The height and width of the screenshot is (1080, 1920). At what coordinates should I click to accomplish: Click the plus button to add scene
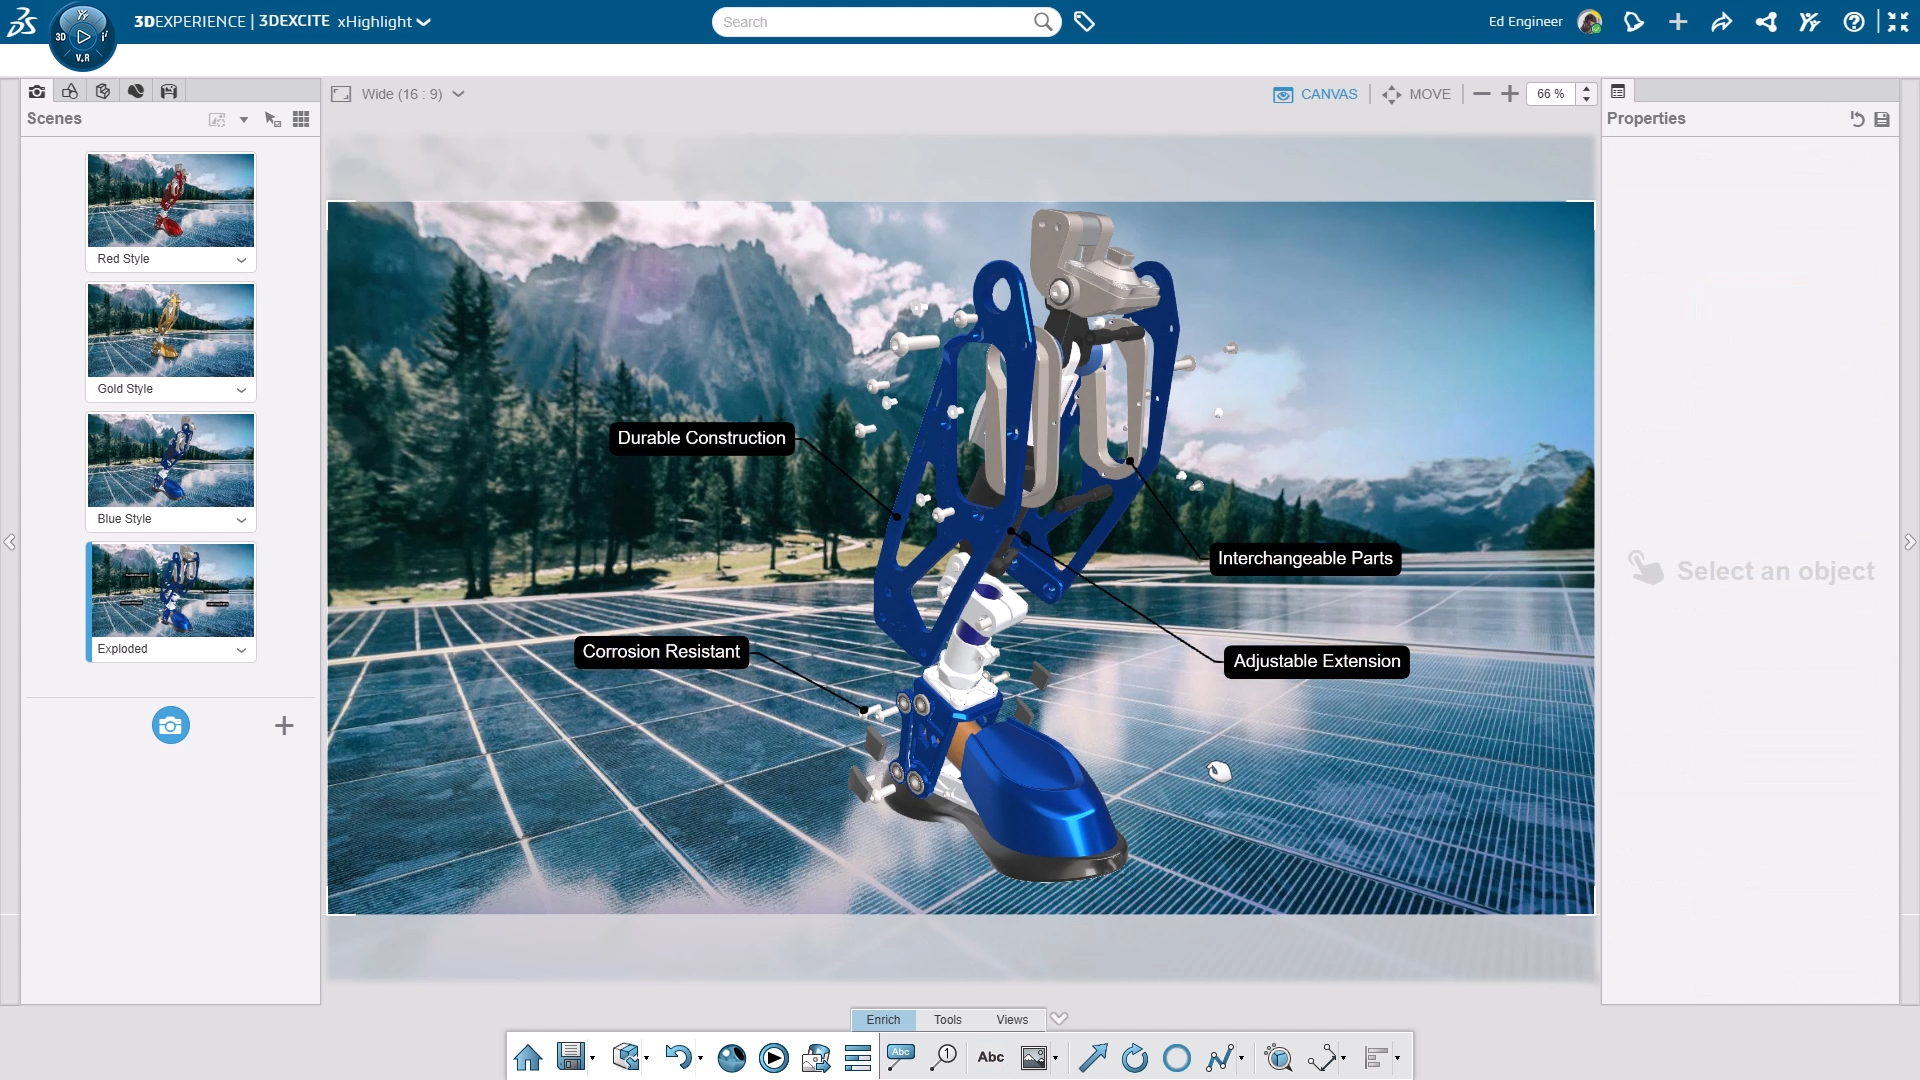click(284, 725)
